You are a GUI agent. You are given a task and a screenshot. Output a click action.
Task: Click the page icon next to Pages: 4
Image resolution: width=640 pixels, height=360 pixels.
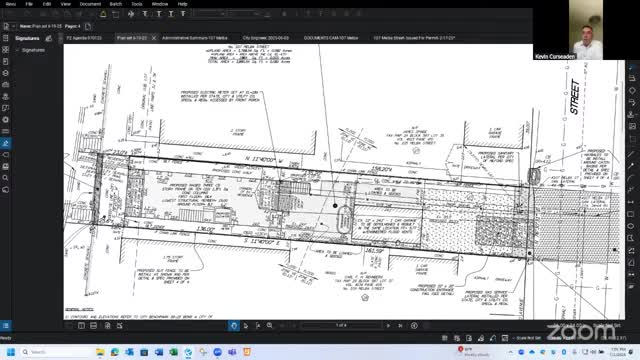[x=88, y=26]
